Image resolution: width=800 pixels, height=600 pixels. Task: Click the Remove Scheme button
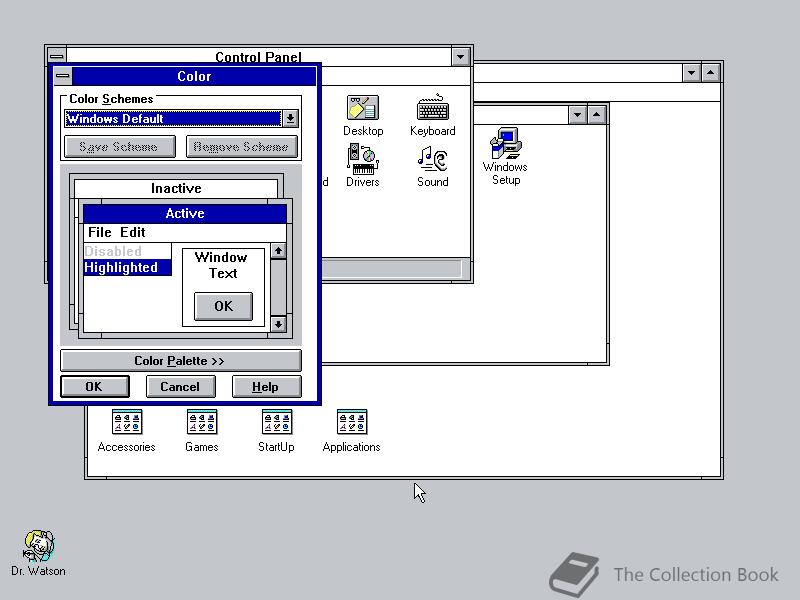[242, 147]
